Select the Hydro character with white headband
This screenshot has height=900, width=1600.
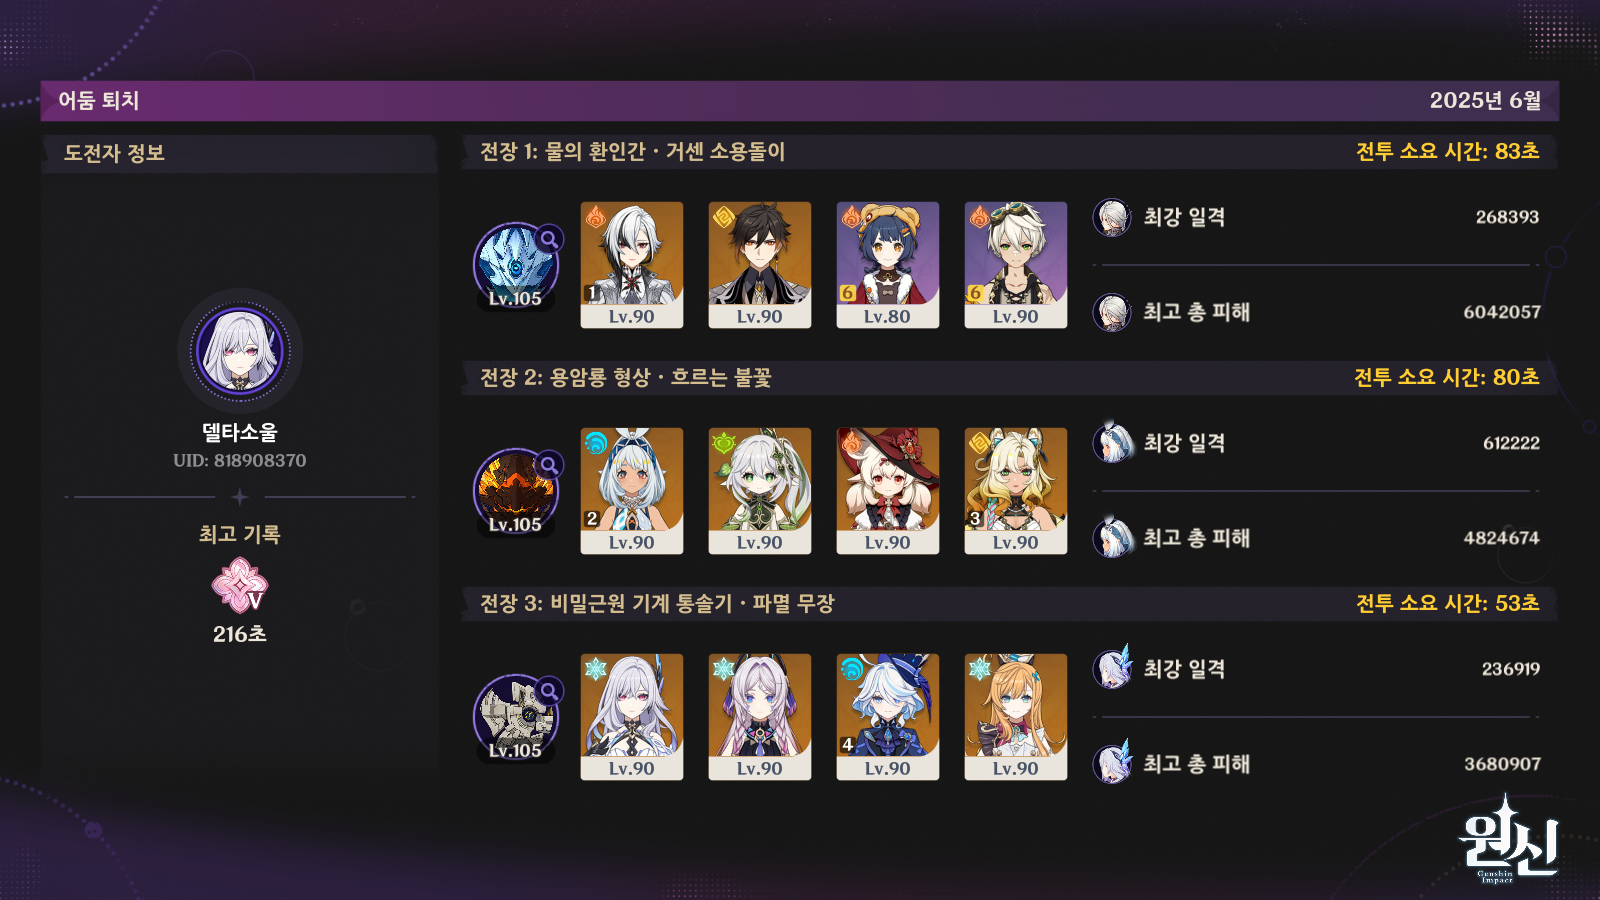coord(632,491)
